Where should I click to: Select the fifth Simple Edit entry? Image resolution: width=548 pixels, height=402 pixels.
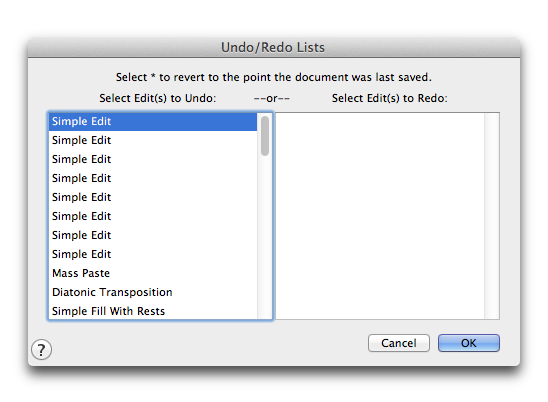click(153, 197)
